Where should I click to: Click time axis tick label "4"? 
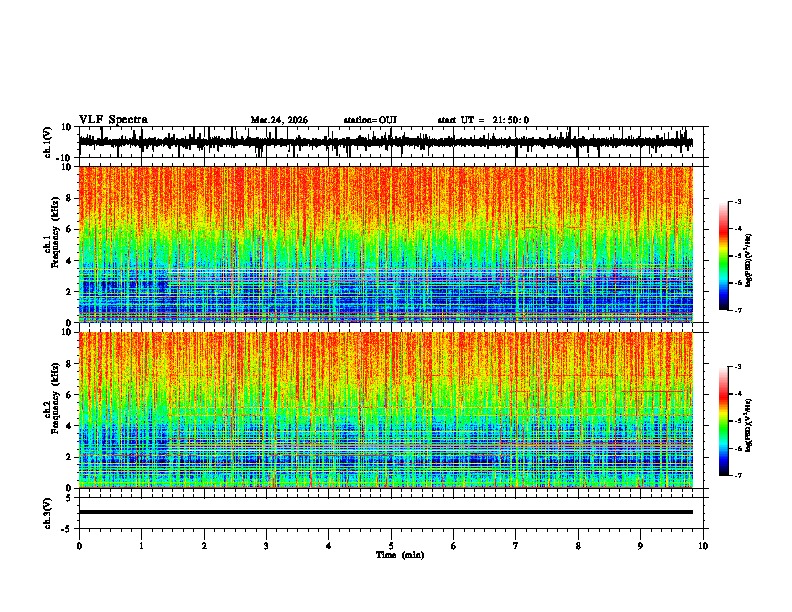coord(329,546)
